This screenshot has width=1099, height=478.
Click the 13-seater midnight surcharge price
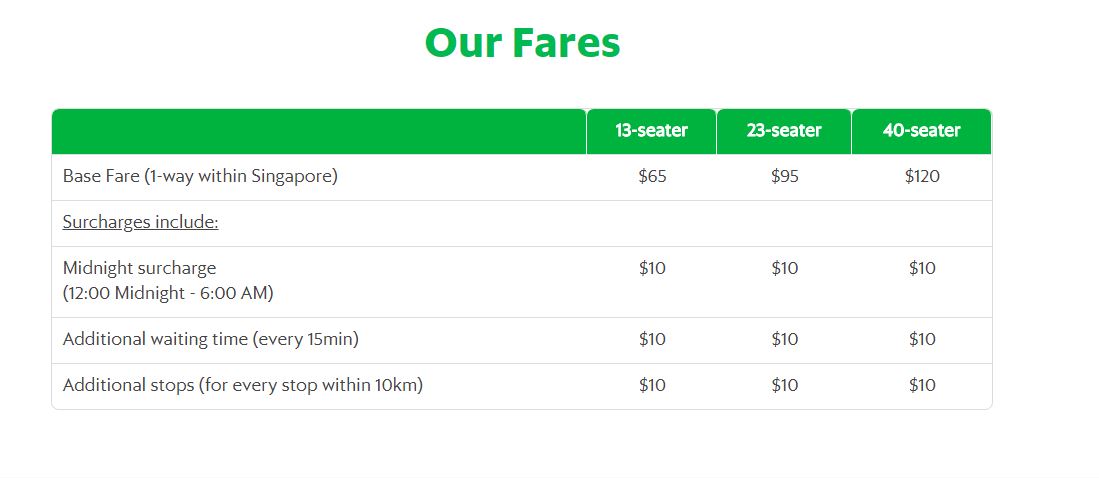[652, 269]
